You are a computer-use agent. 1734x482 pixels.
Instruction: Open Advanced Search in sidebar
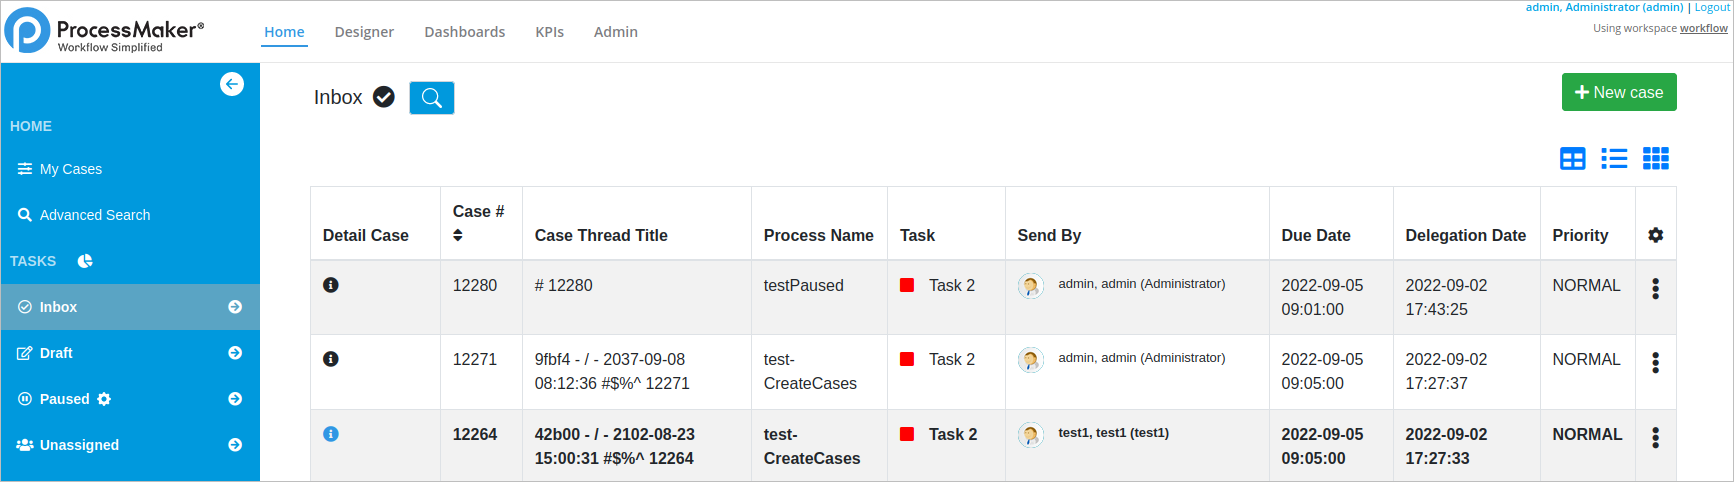pos(94,215)
